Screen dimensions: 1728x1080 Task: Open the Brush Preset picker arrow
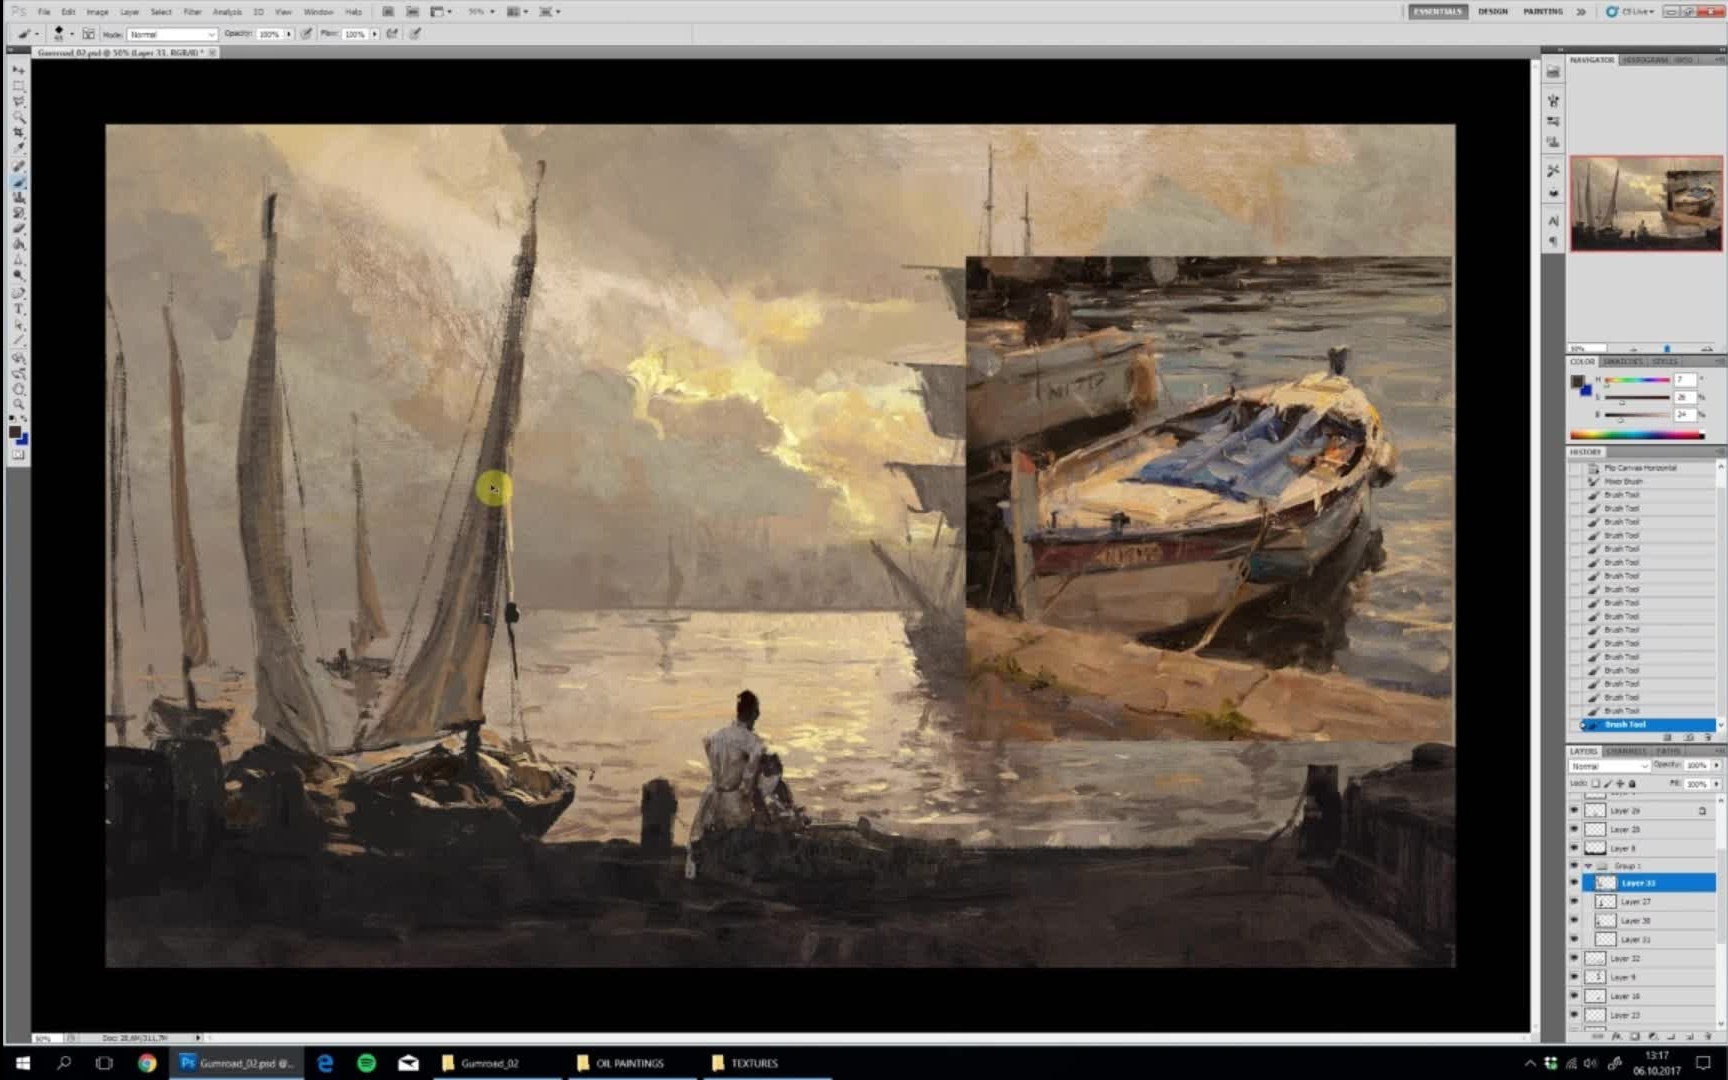tap(72, 34)
